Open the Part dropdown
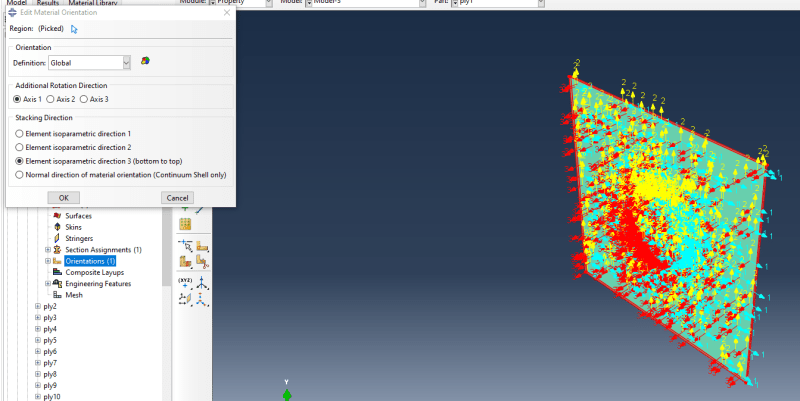800x401 pixels. click(x=541, y=3)
